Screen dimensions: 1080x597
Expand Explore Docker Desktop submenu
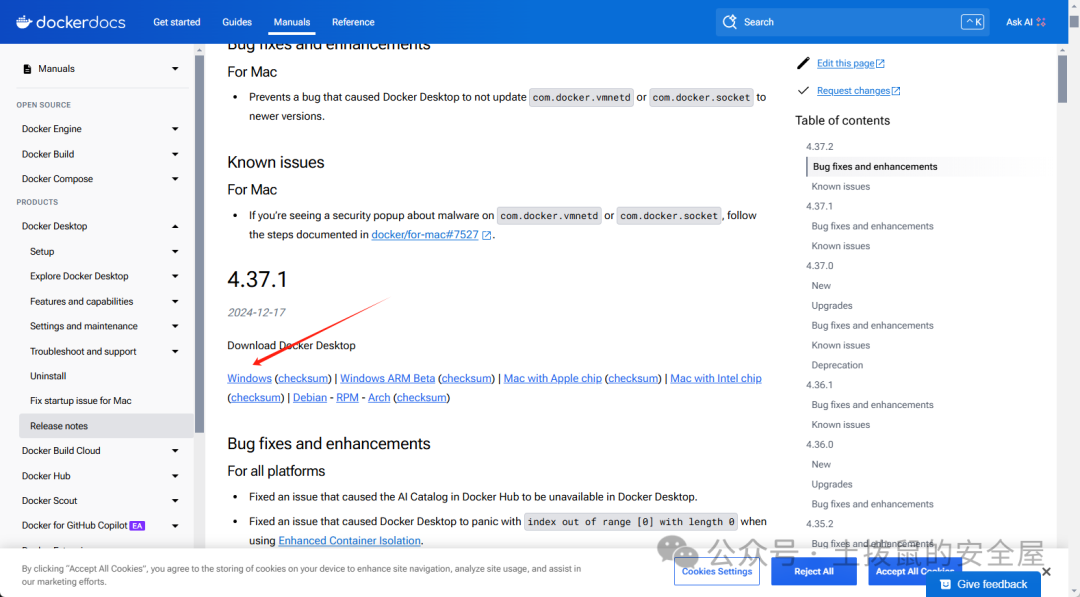tap(175, 276)
